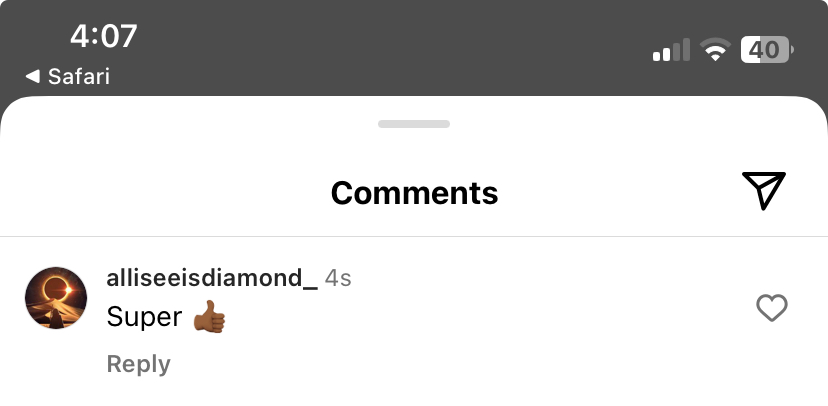Tap the battery indicator icon
The height and width of the screenshot is (406, 828).
(x=767, y=50)
